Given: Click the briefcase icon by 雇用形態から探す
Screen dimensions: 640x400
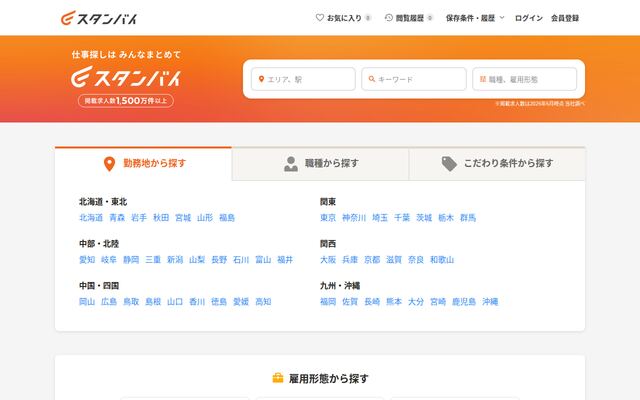Looking at the screenshot, I should (x=278, y=378).
